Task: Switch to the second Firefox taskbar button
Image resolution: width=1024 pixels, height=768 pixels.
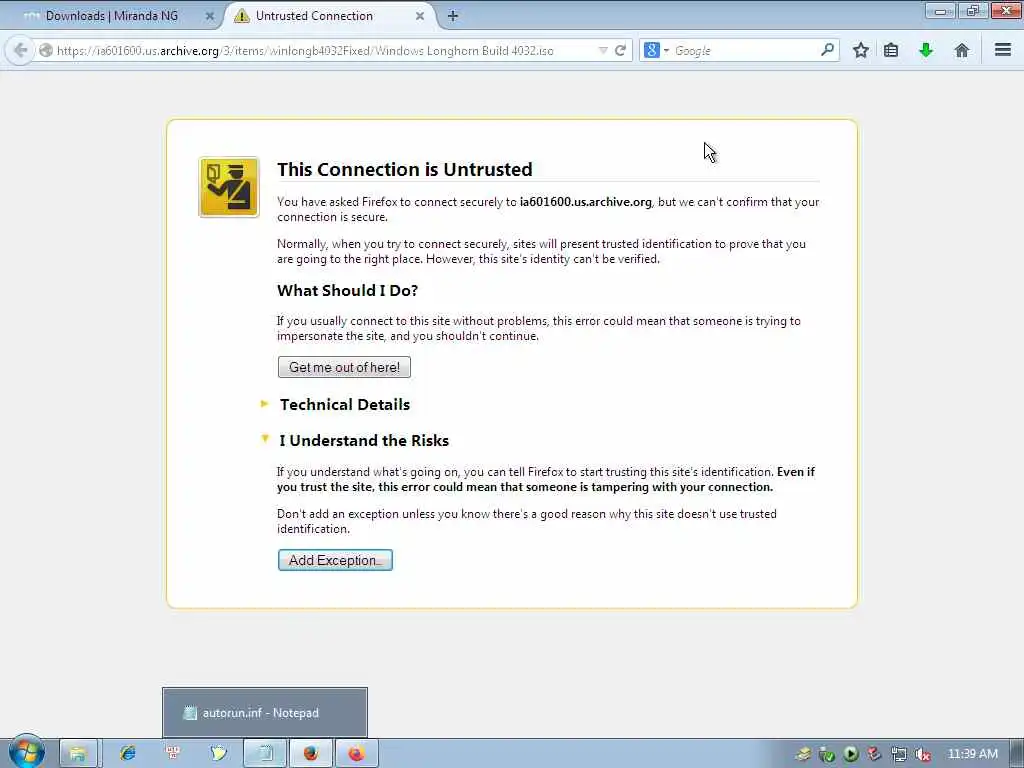Action: click(x=357, y=754)
